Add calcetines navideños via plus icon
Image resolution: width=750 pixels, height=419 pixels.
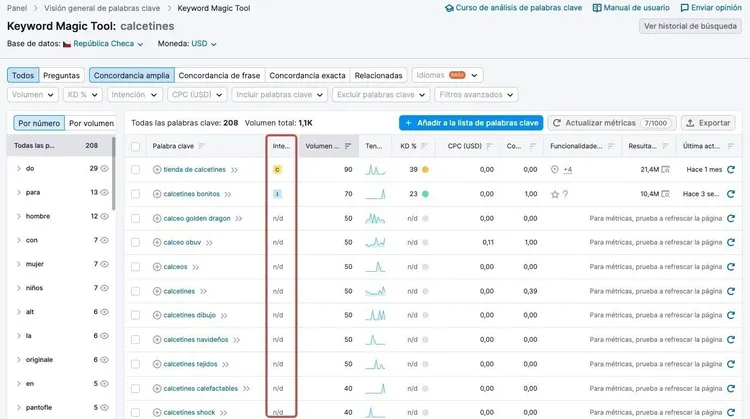[x=157, y=340]
